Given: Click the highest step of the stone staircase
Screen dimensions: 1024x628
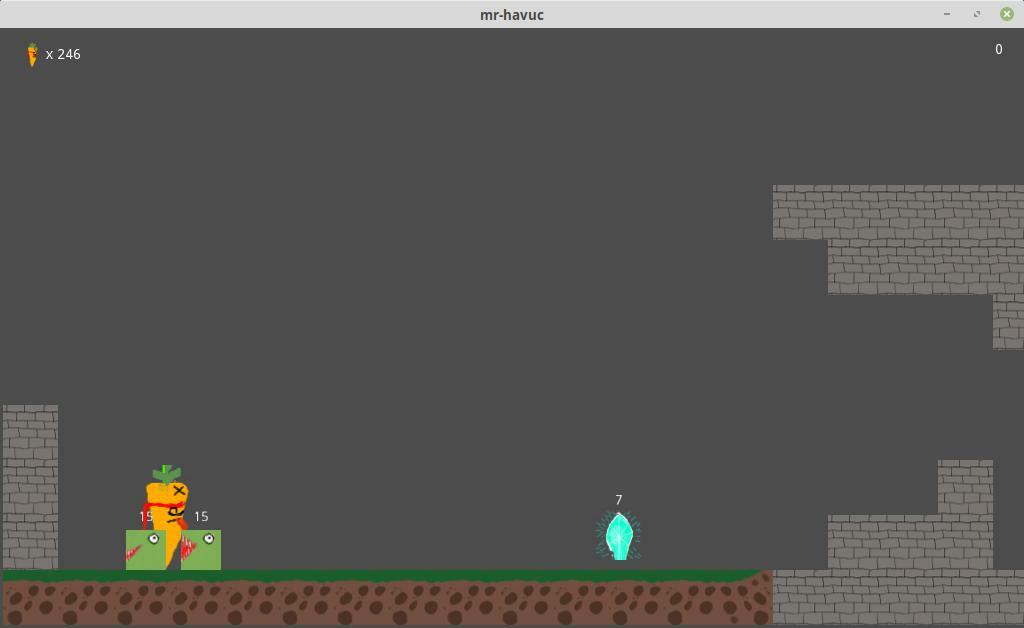Looking at the screenshot, I should (965, 486).
